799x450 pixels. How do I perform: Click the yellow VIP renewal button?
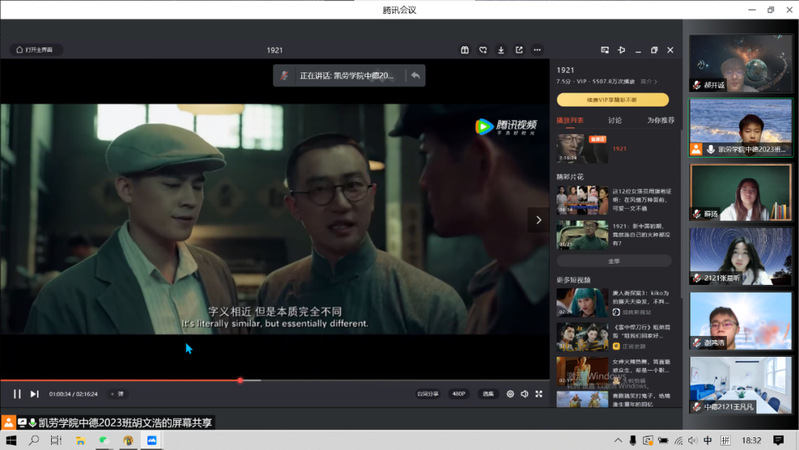(612, 100)
